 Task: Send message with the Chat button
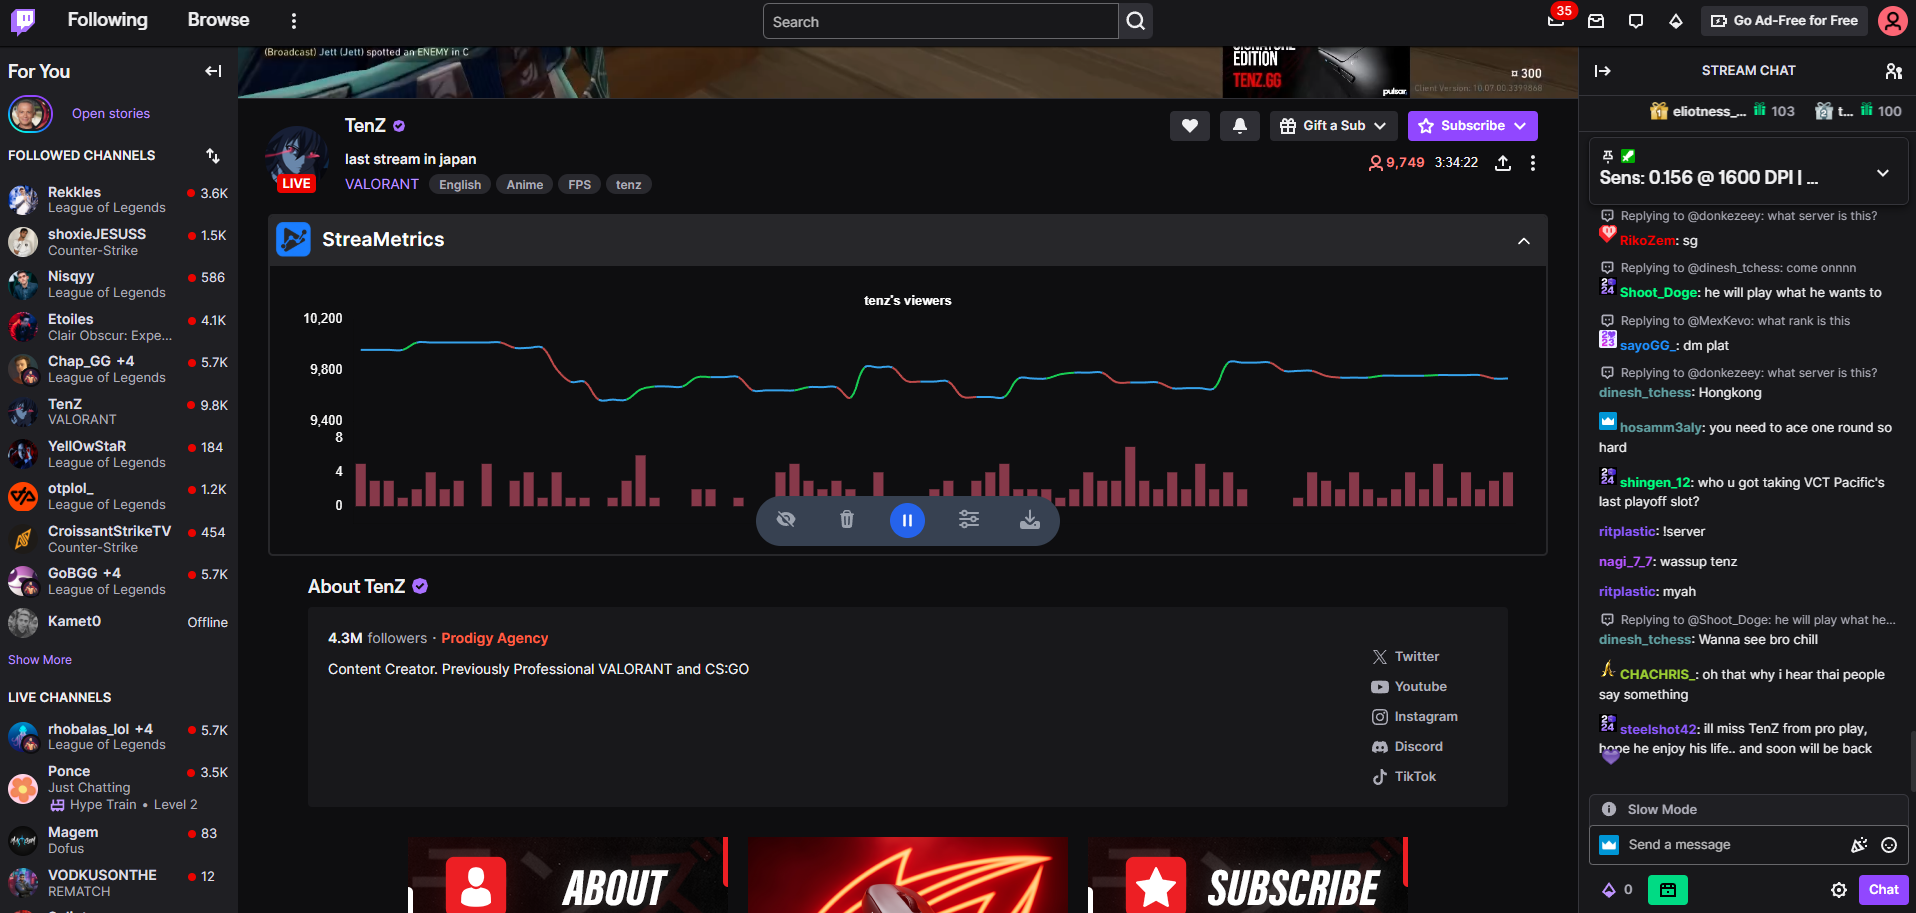(x=1883, y=890)
